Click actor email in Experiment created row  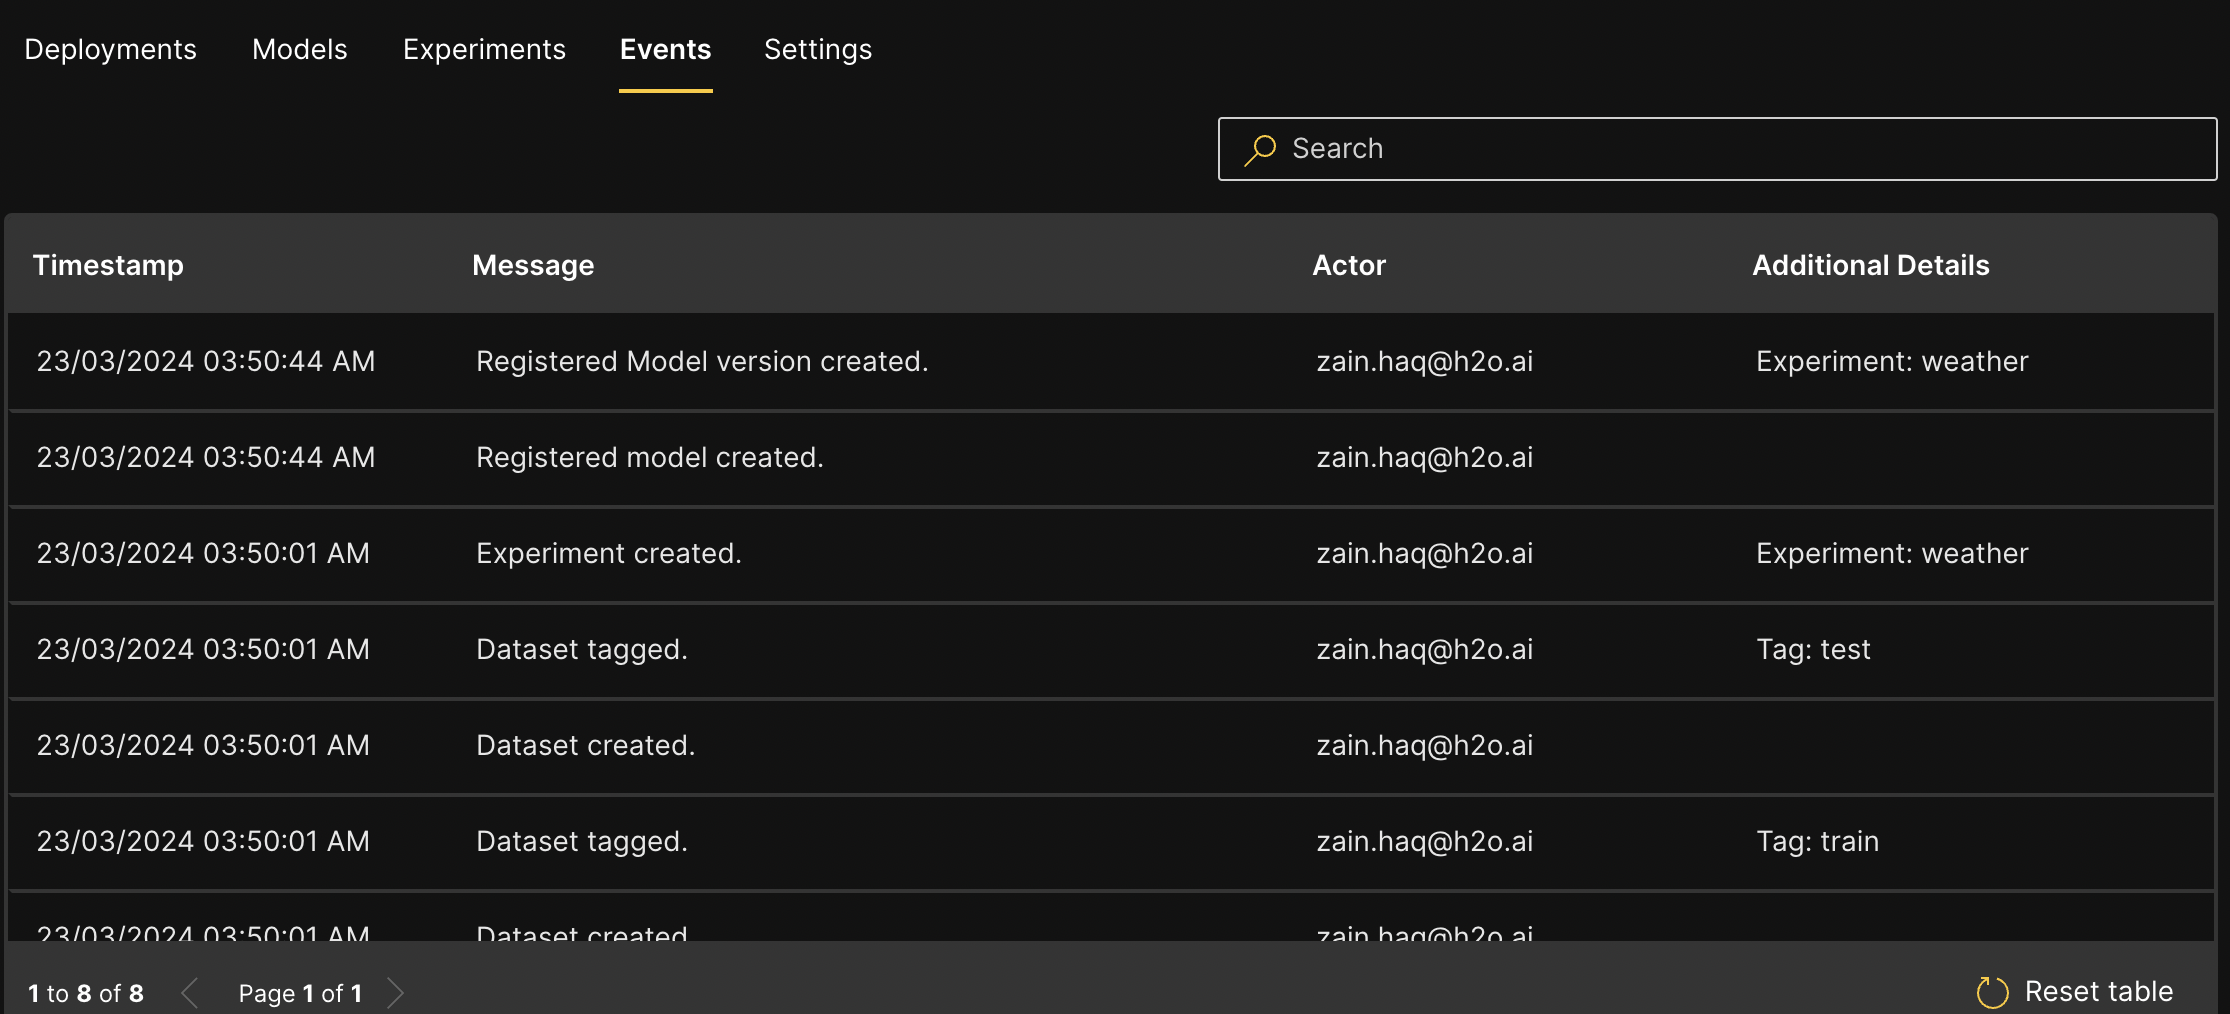1424,553
